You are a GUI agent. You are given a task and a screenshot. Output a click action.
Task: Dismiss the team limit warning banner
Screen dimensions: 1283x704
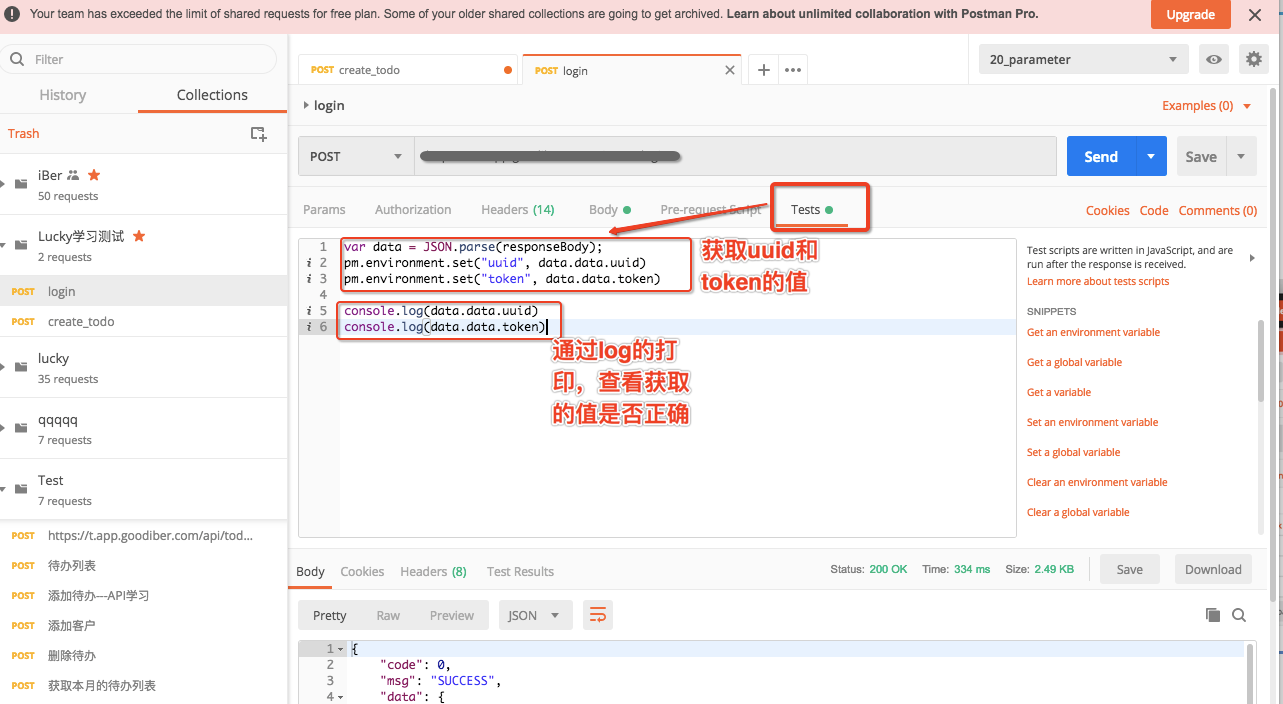point(1255,14)
